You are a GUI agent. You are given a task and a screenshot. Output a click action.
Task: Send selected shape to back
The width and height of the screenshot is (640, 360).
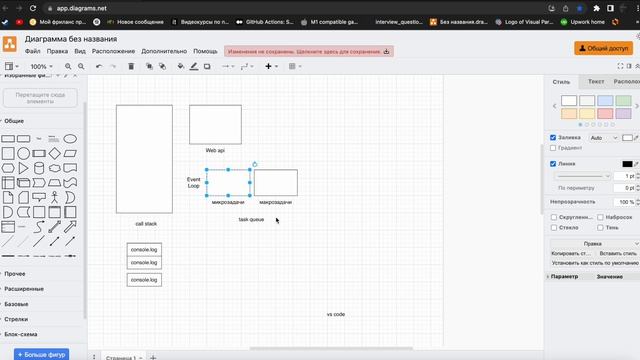[162, 66]
